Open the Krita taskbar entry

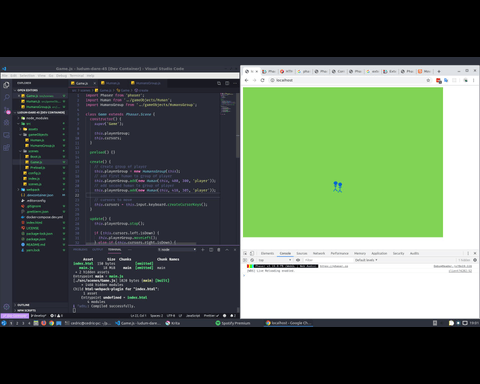tap(173, 323)
